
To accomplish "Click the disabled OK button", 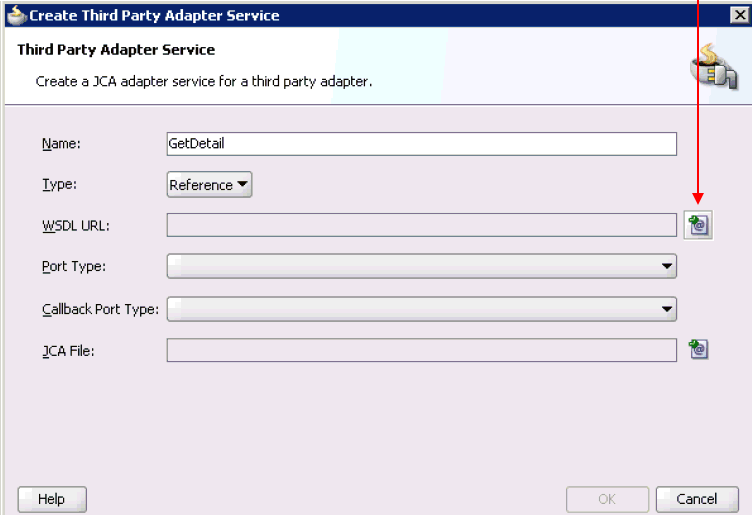I will point(607,499).
